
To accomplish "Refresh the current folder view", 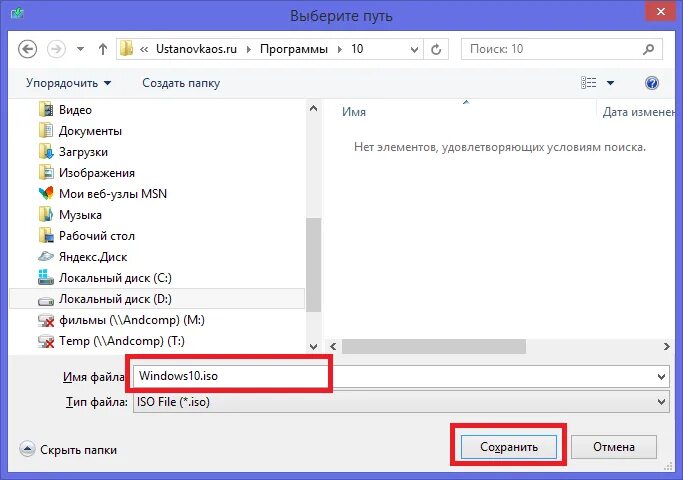I will coord(436,49).
